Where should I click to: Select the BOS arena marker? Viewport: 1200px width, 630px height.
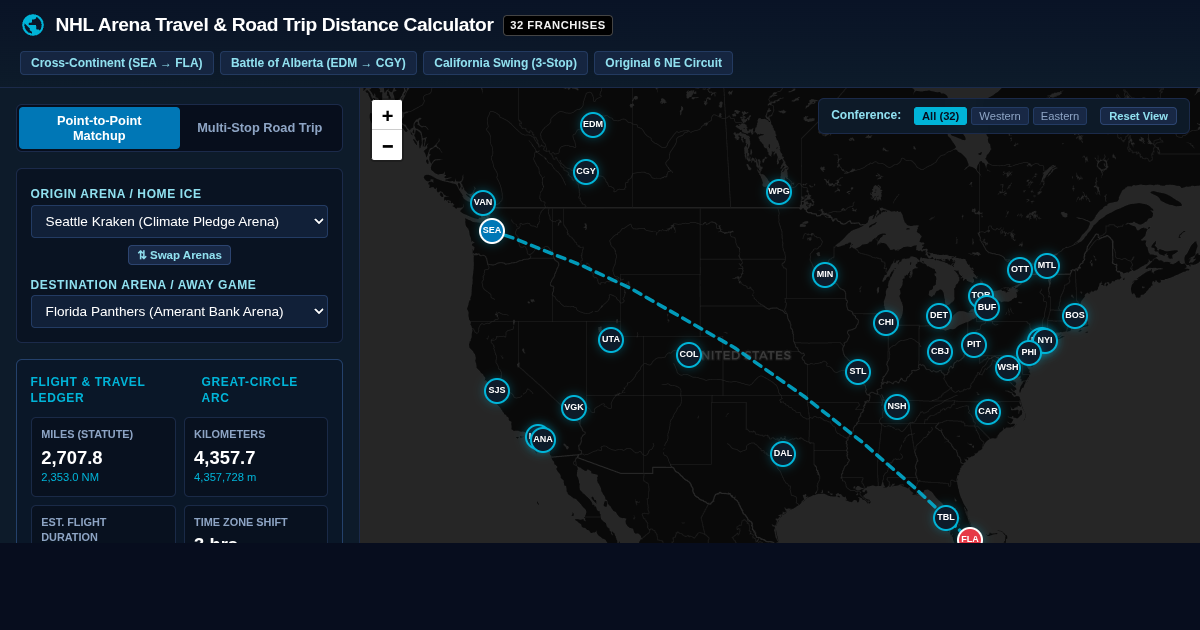tap(1075, 316)
